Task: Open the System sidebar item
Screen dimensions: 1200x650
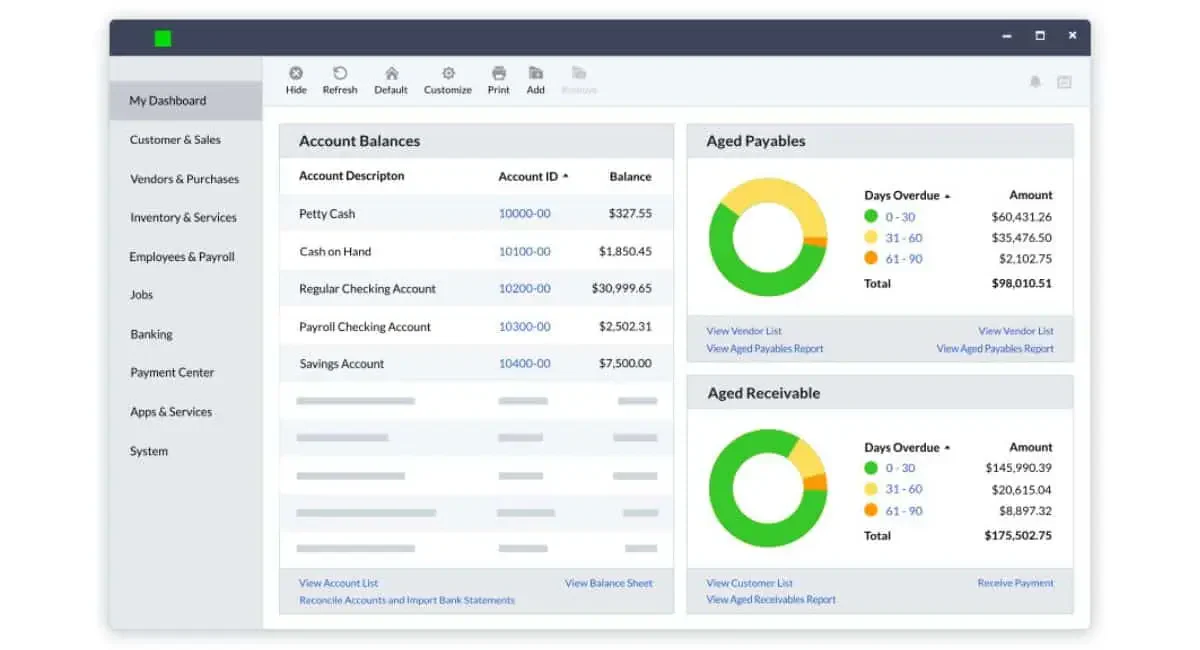Action: pos(149,451)
